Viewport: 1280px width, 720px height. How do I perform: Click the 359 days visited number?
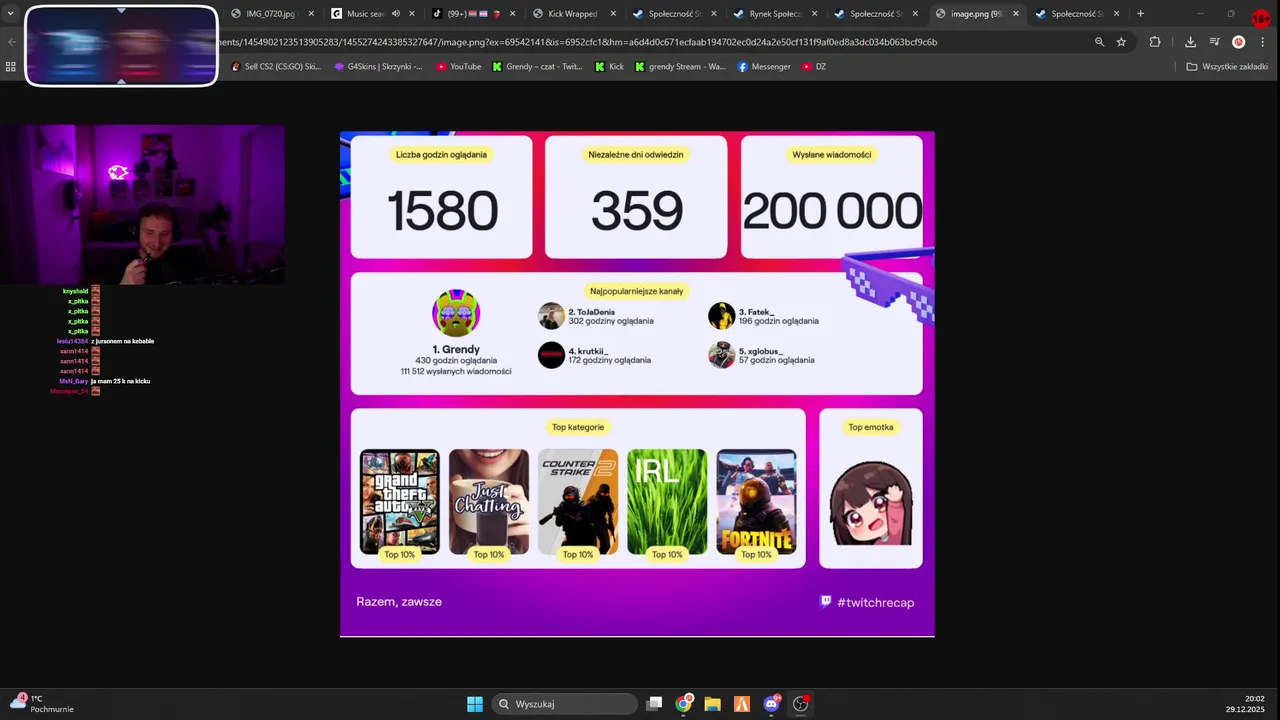pos(636,211)
